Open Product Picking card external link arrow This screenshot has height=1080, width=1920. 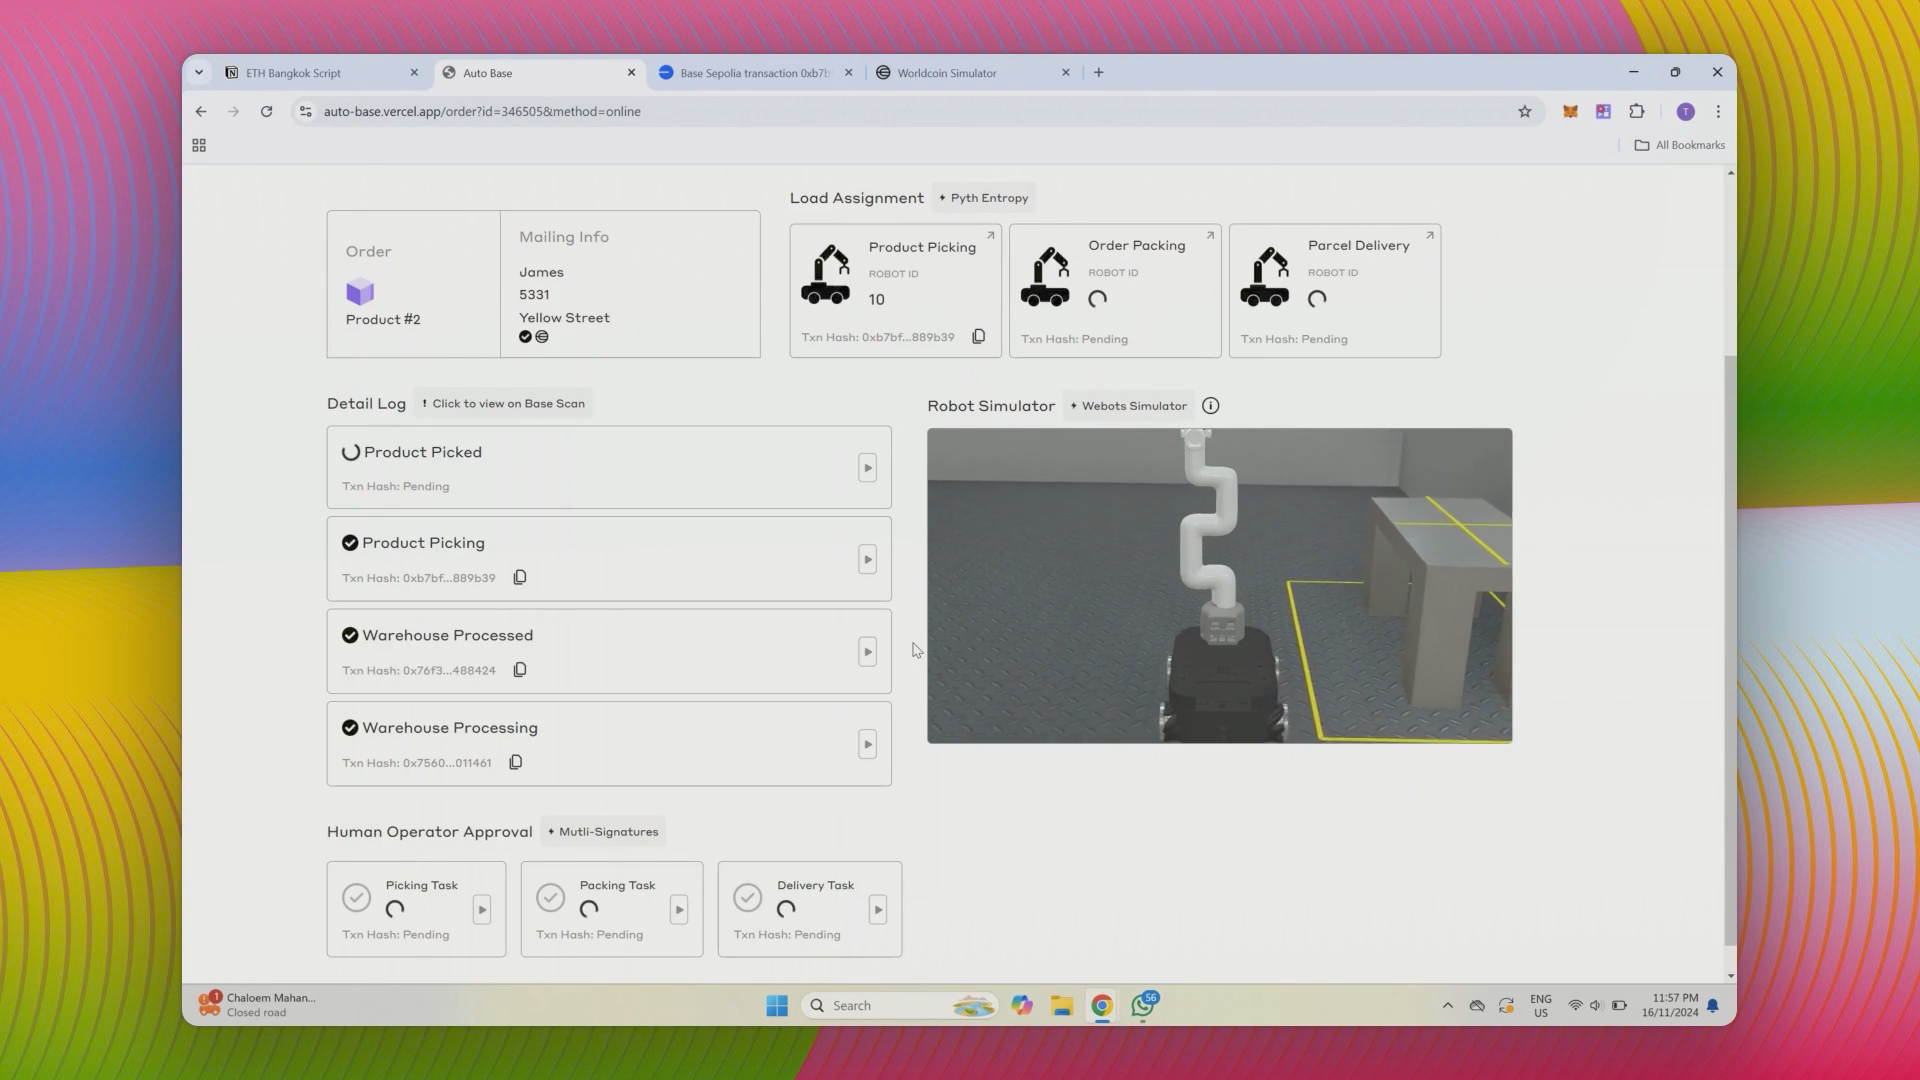click(x=991, y=236)
